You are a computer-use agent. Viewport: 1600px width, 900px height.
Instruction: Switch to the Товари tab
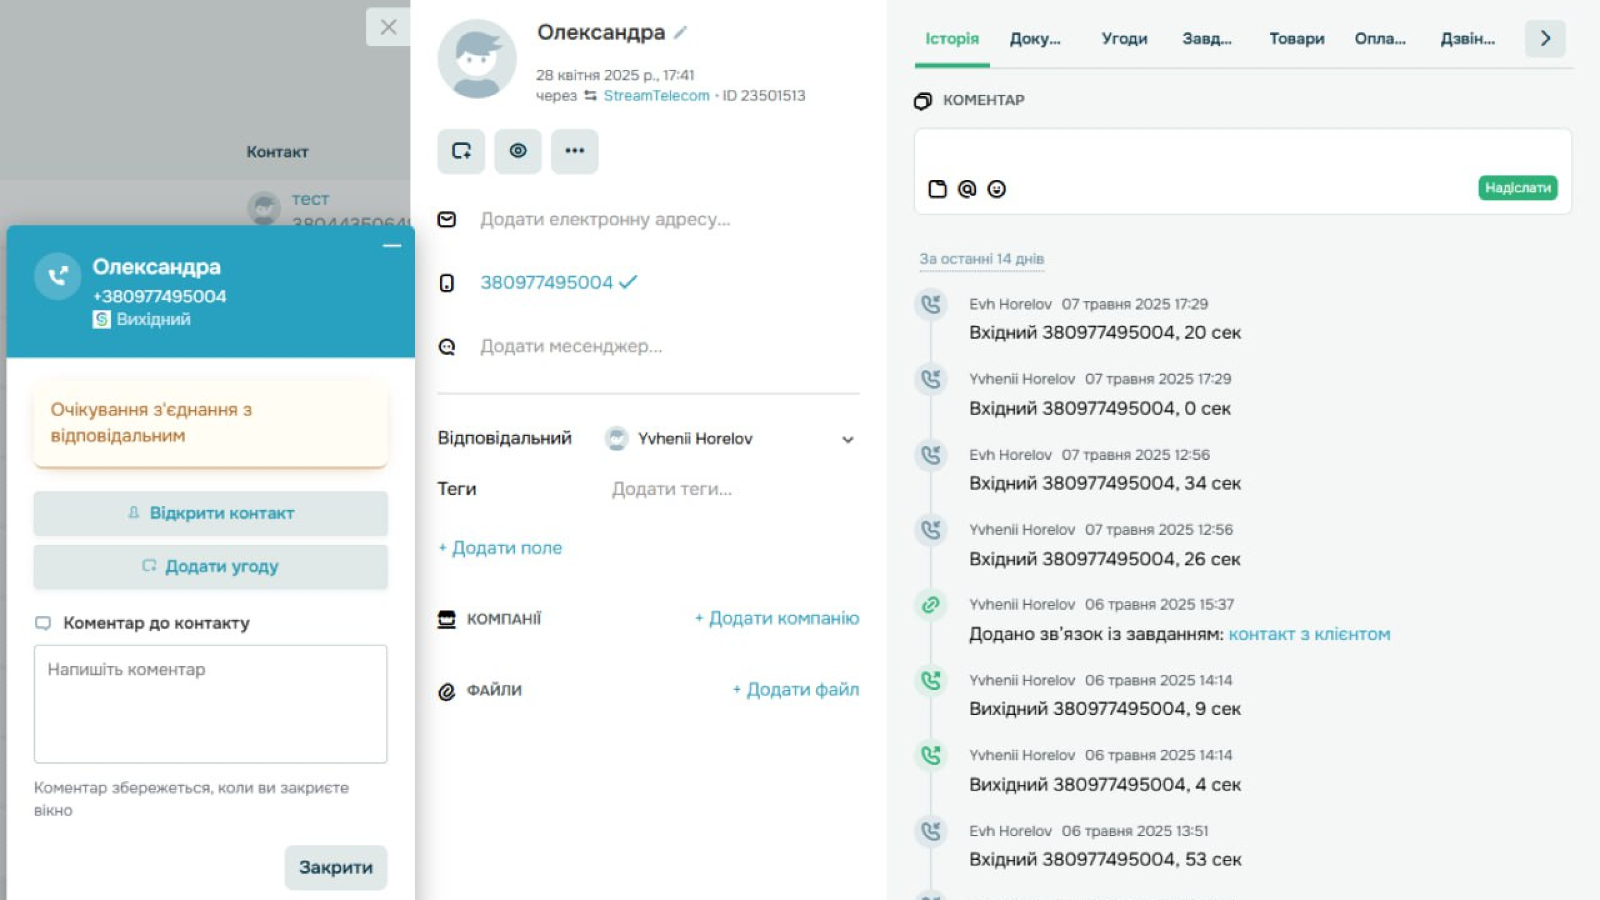point(1296,39)
